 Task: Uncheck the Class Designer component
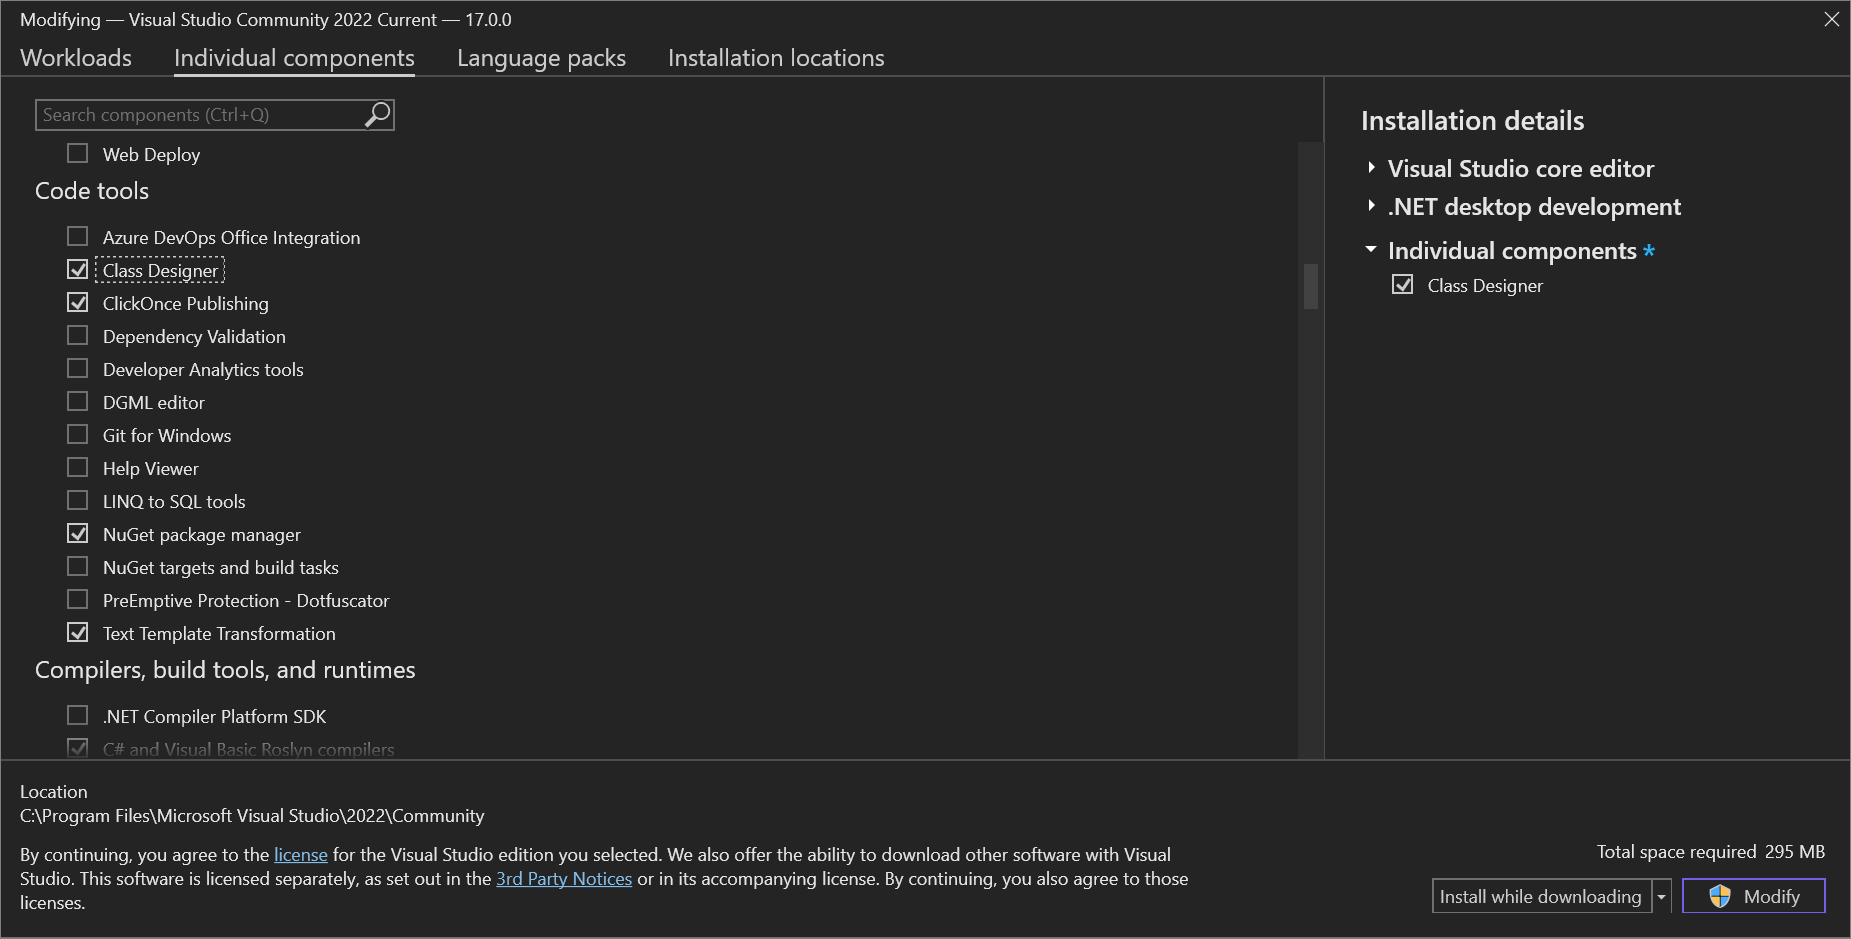coord(78,269)
